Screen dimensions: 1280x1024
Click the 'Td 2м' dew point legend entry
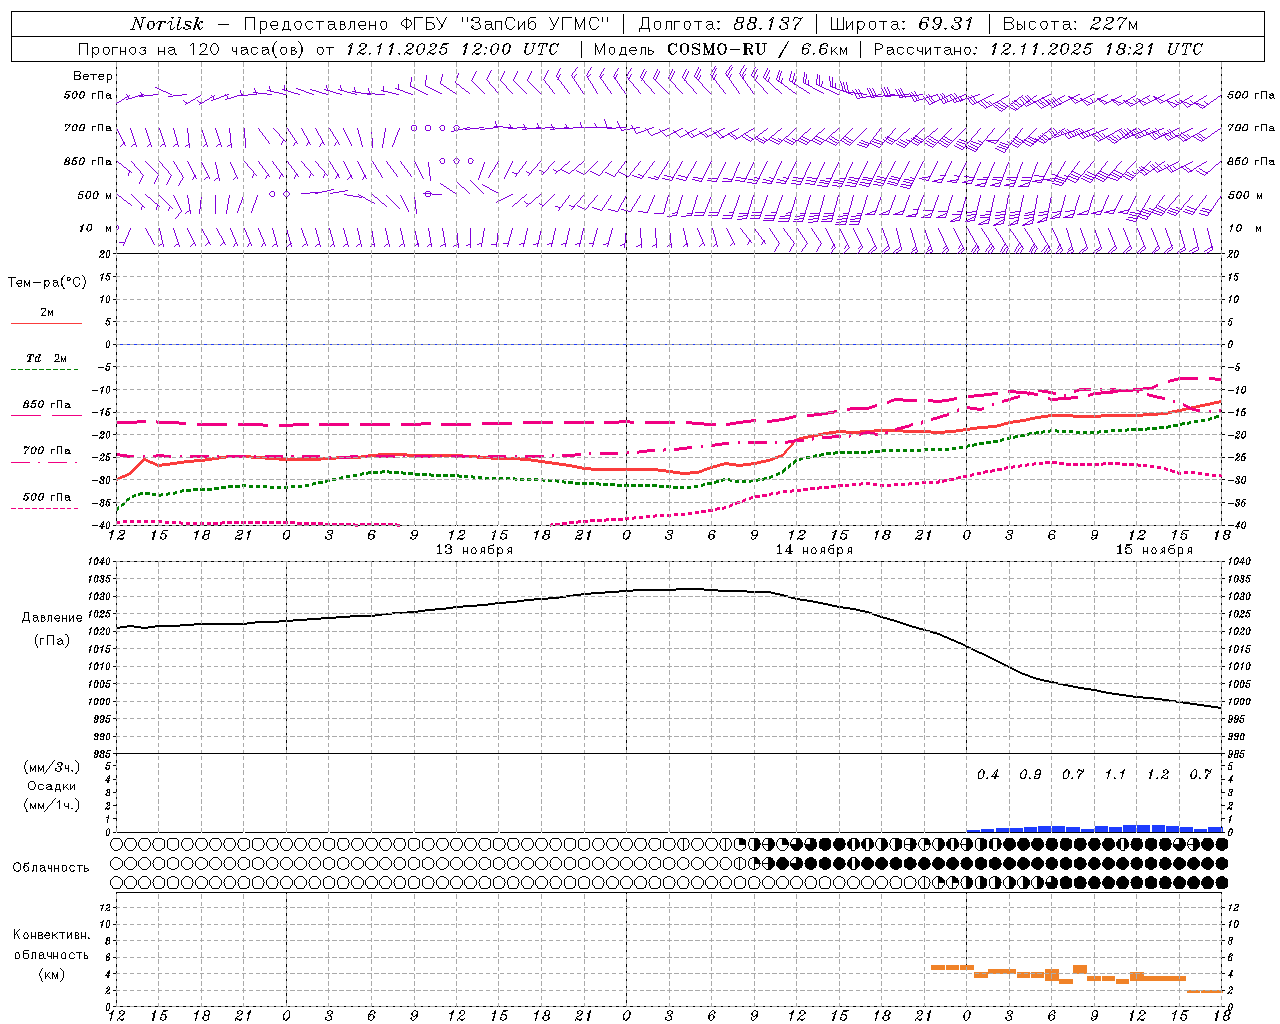click(x=46, y=358)
